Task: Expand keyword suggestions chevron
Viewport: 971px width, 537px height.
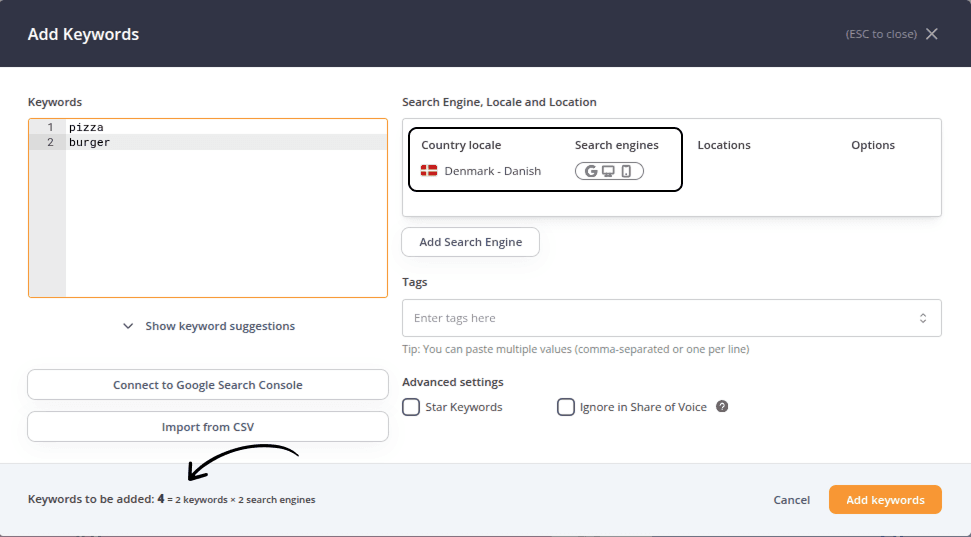Action: [x=128, y=326]
